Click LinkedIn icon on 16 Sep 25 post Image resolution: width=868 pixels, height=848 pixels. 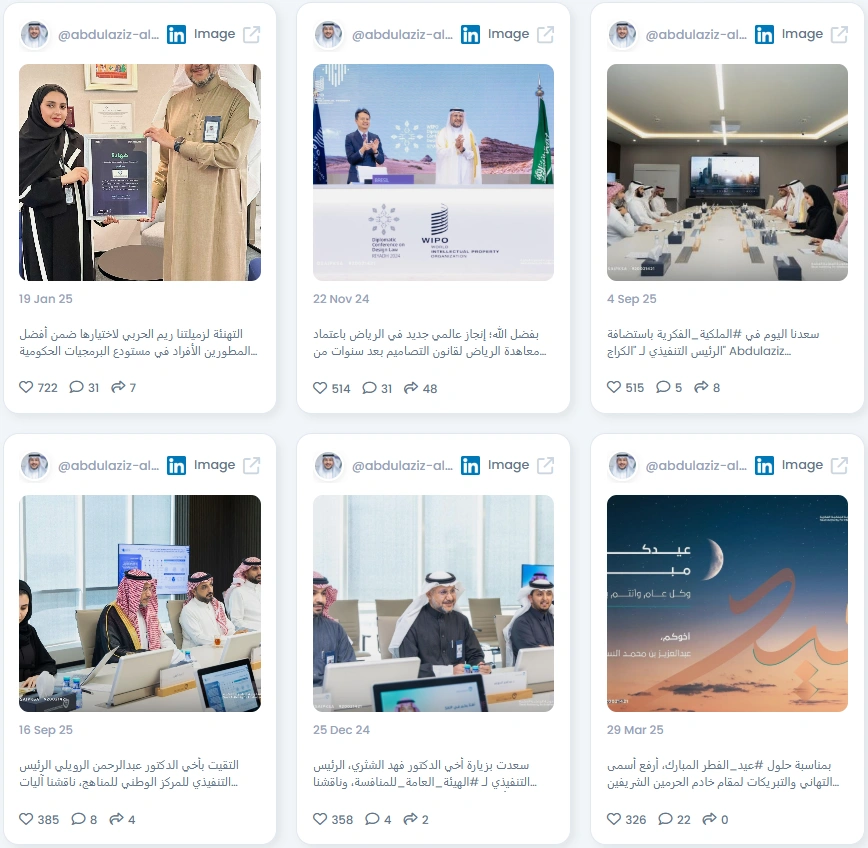point(176,466)
